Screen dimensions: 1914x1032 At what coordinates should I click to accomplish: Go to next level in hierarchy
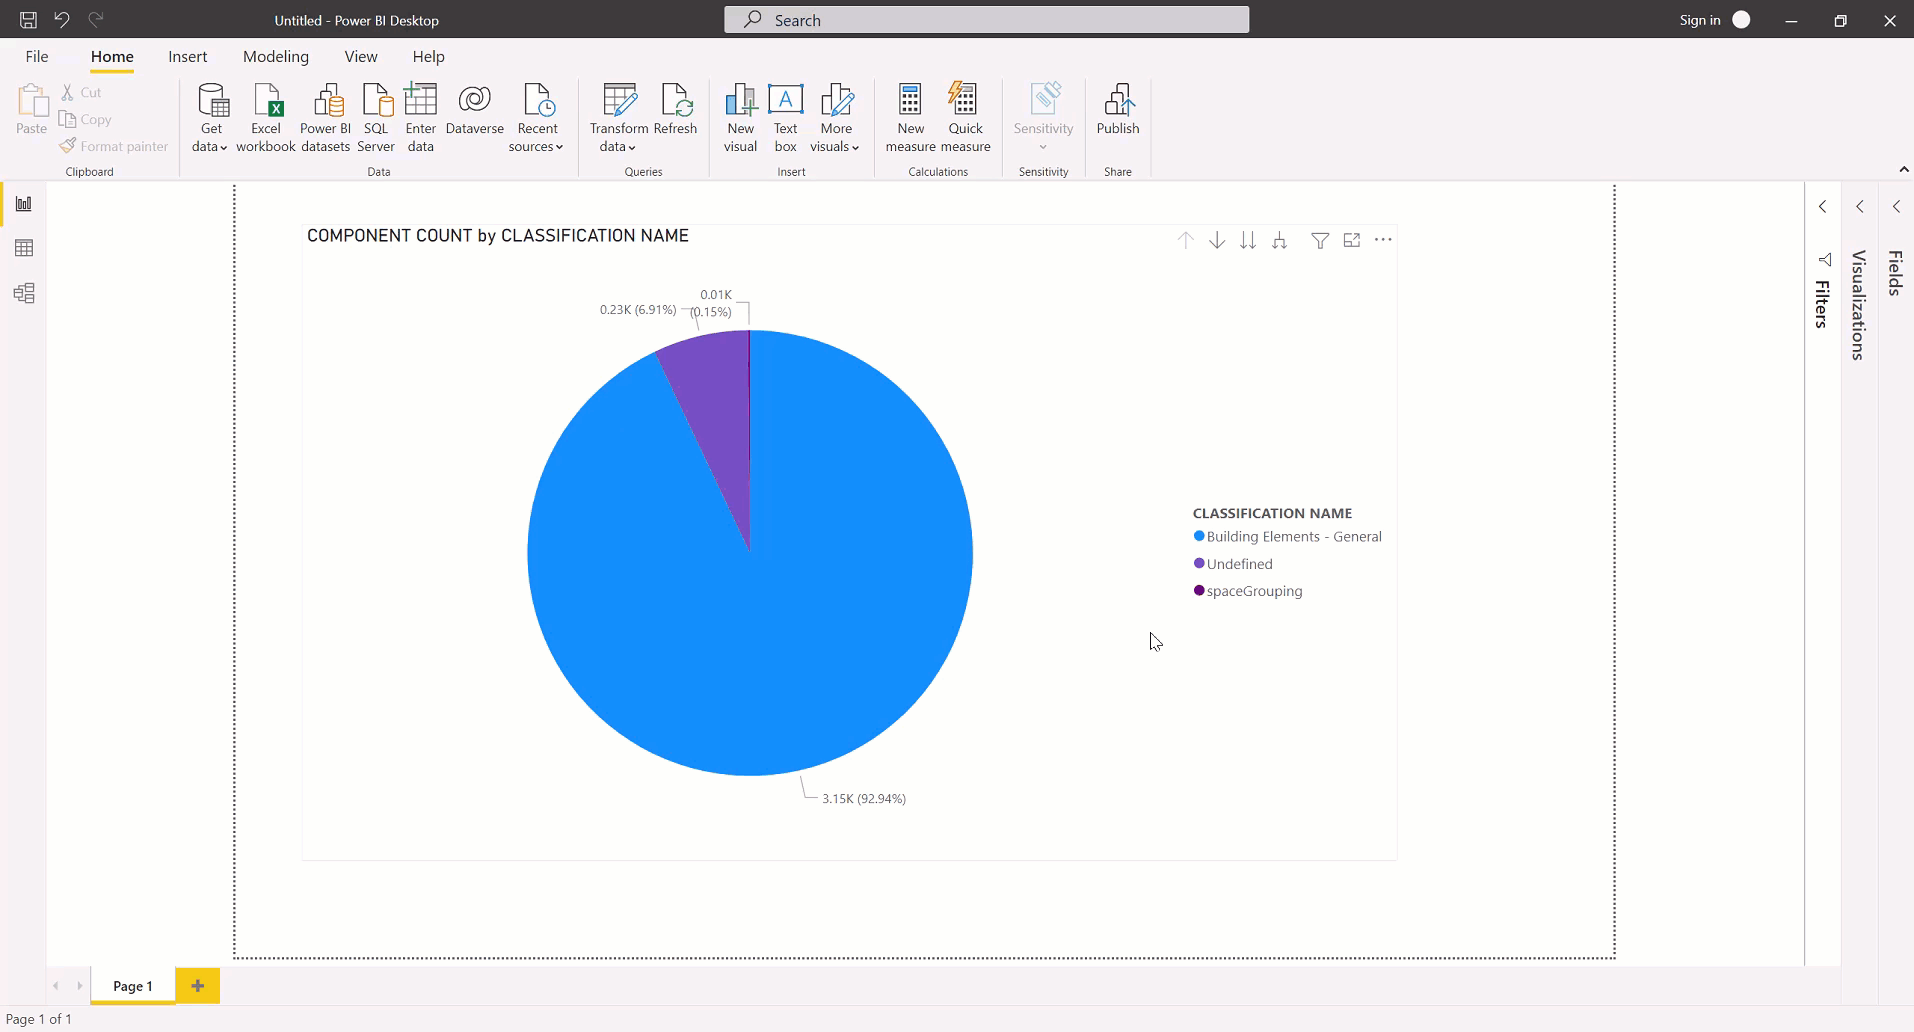[x=1248, y=240]
